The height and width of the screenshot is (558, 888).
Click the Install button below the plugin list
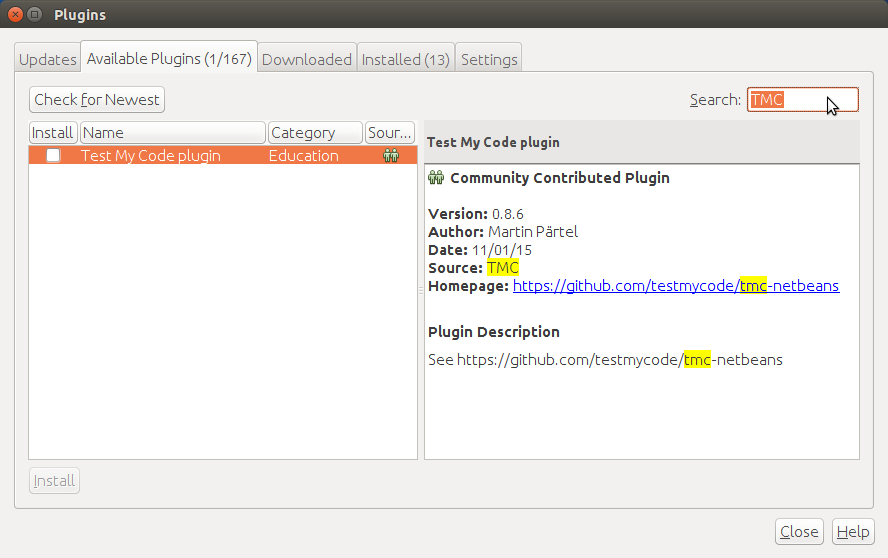pyautogui.click(x=54, y=480)
